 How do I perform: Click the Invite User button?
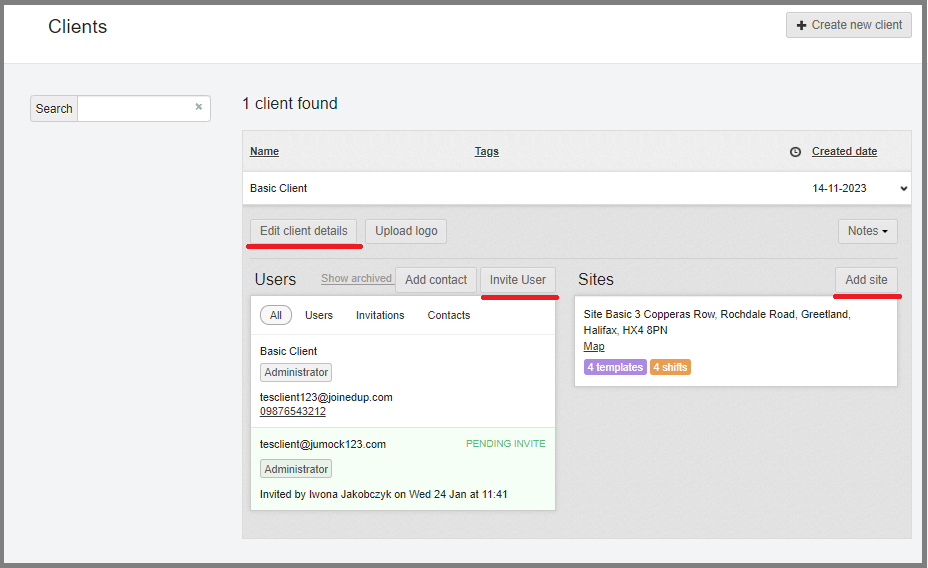518,280
